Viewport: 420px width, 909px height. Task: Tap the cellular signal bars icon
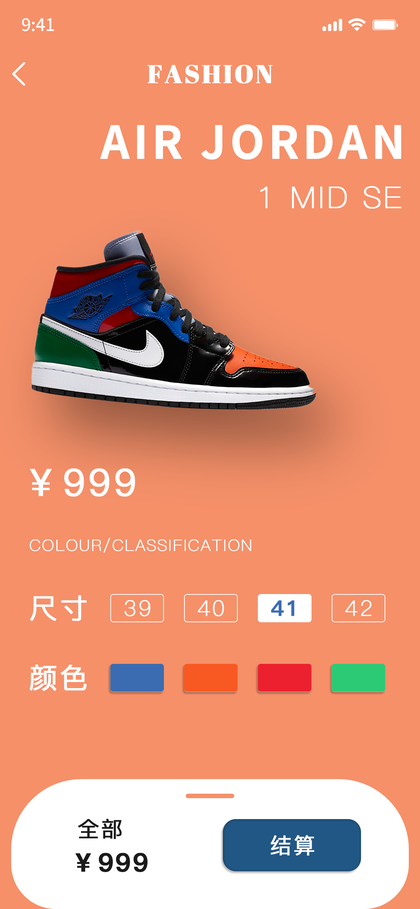(x=332, y=25)
